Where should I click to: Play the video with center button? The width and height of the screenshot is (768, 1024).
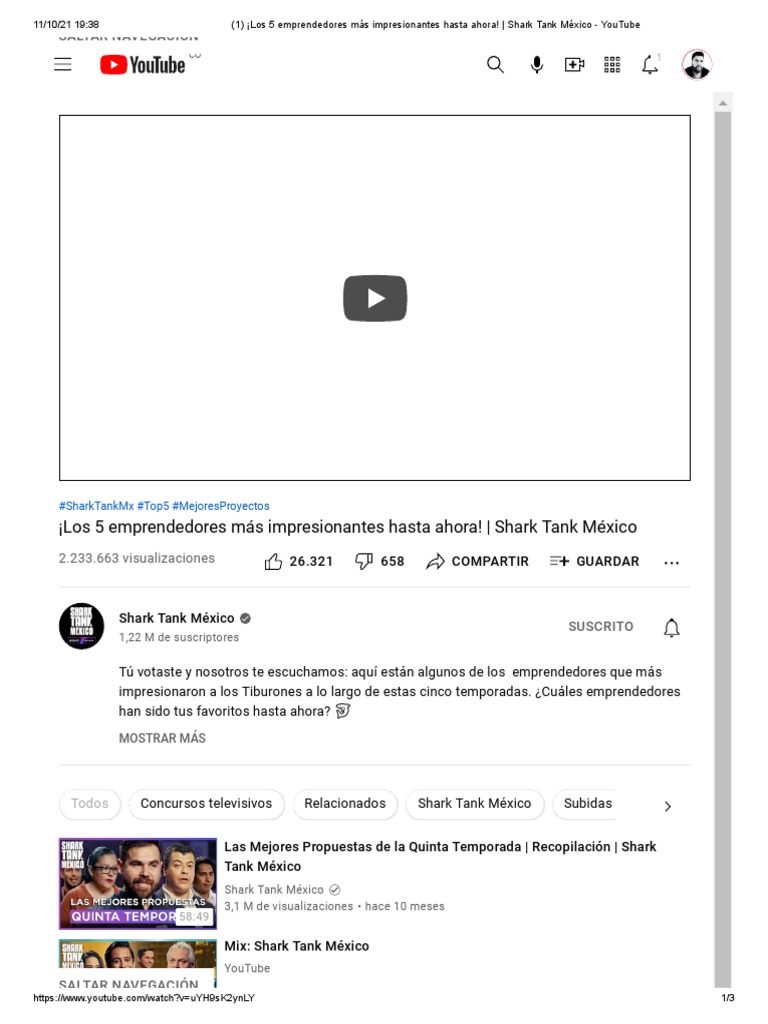(375, 298)
